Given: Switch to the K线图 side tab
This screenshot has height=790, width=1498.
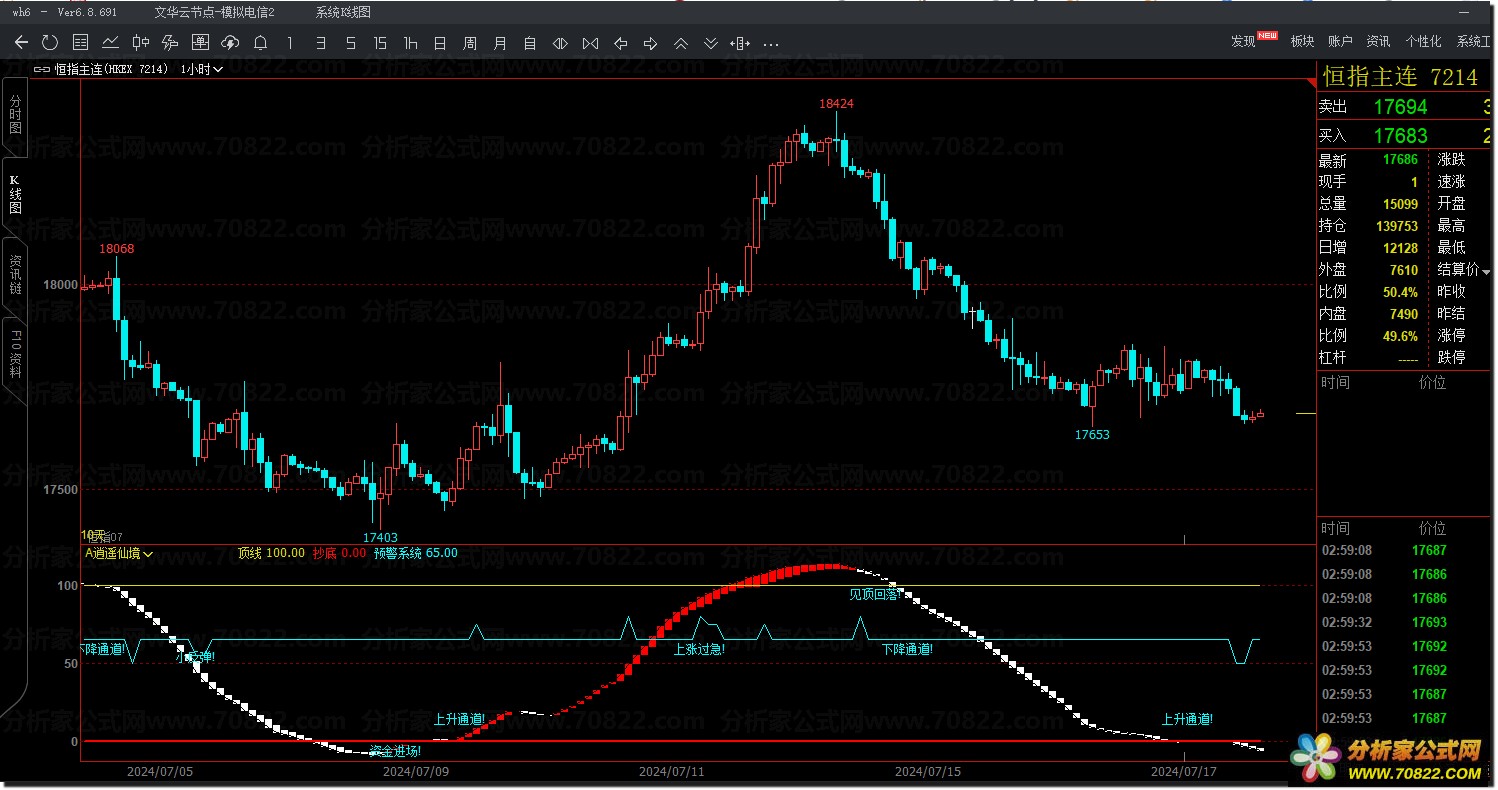Looking at the screenshot, I should coord(14,194).
